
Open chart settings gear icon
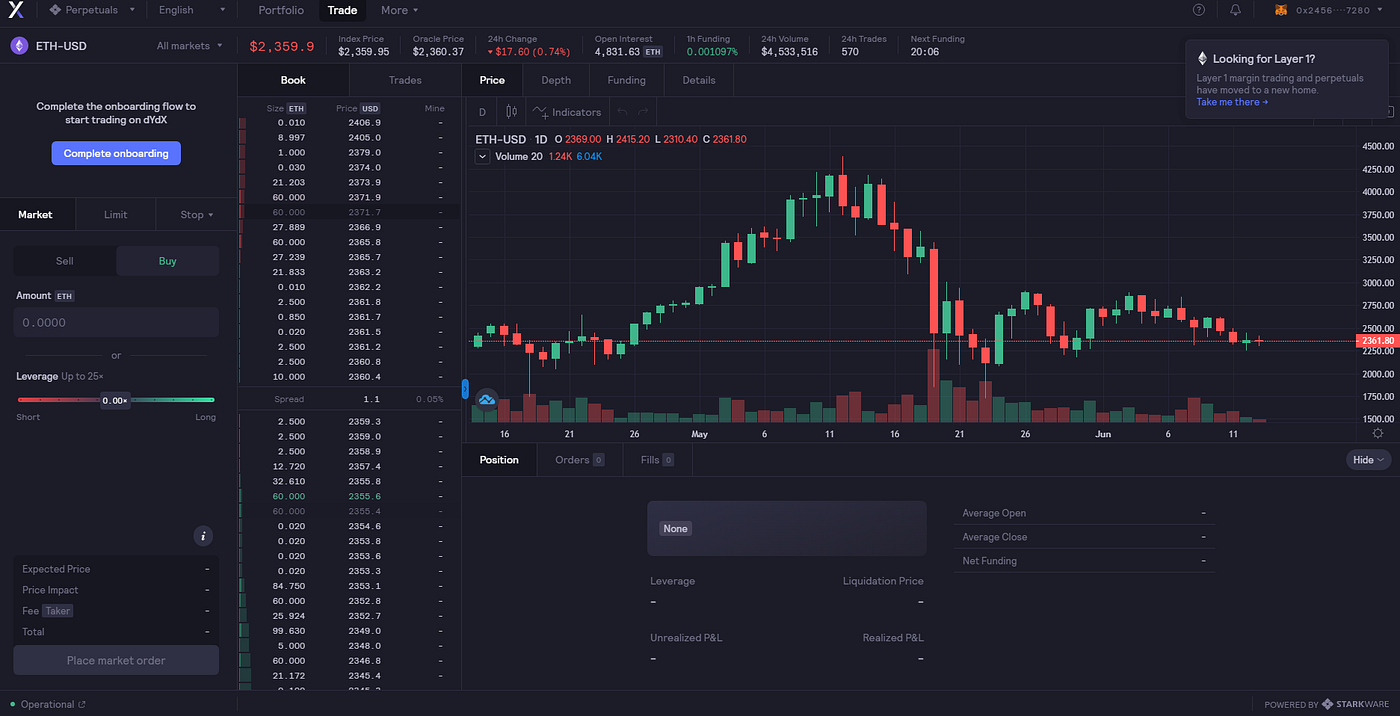click(x=1378, y=433)
